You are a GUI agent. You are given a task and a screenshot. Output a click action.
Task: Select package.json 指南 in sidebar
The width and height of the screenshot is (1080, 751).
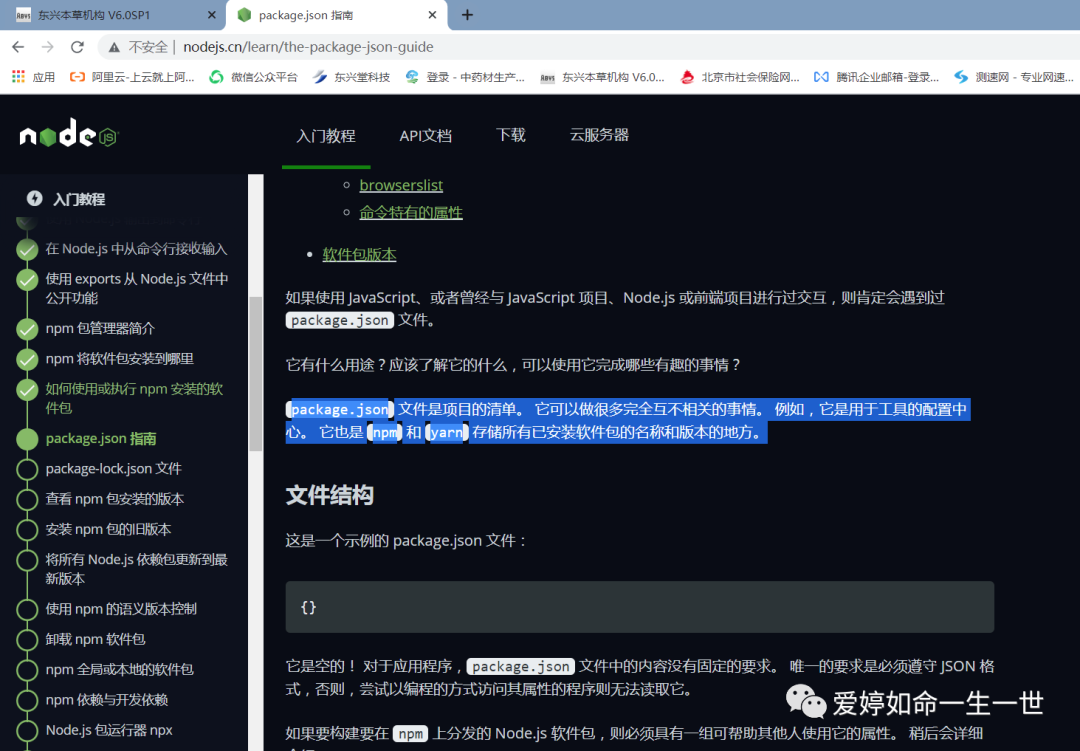[x=101, y=439]
